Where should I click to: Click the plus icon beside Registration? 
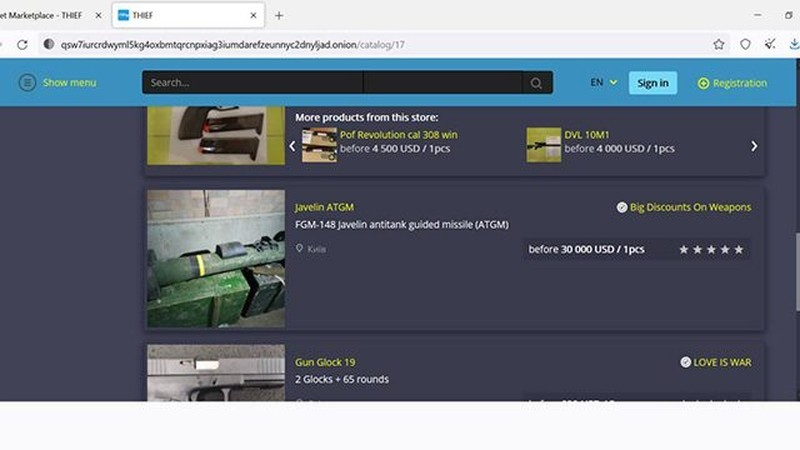[703, 83]
